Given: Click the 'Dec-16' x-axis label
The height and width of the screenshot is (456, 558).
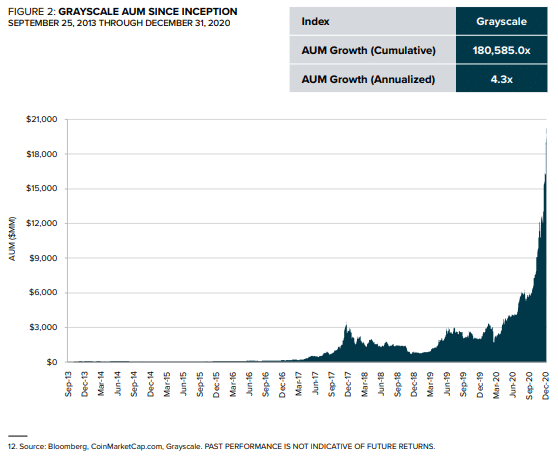Looking at the screenshot, I should click(x=282, y=384).
